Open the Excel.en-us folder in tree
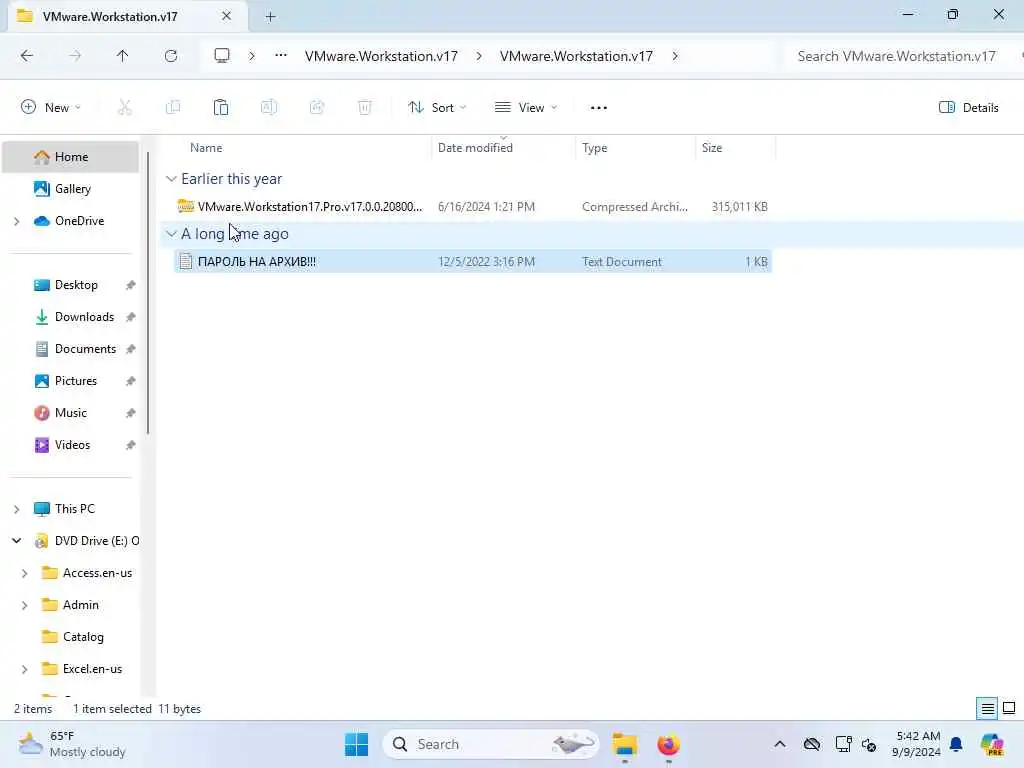 pos(92,669)
